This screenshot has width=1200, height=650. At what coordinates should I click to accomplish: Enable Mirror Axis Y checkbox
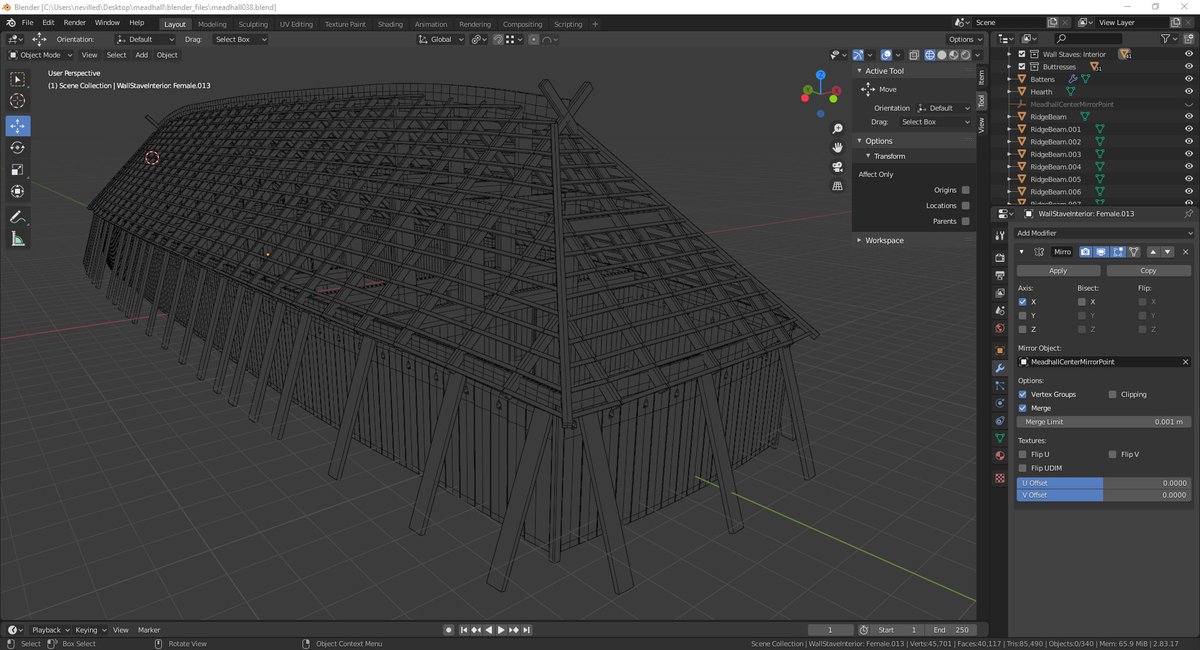point(1022,315)
